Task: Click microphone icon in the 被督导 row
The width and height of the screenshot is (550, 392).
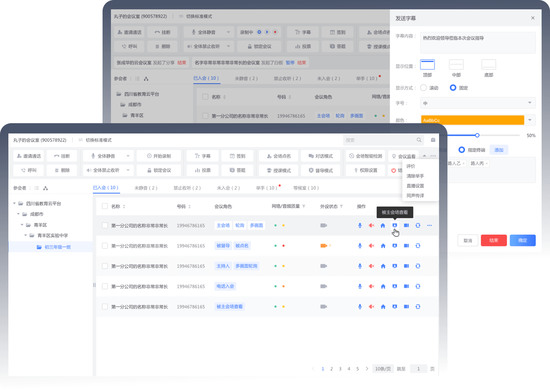Action: click(360, 246)
